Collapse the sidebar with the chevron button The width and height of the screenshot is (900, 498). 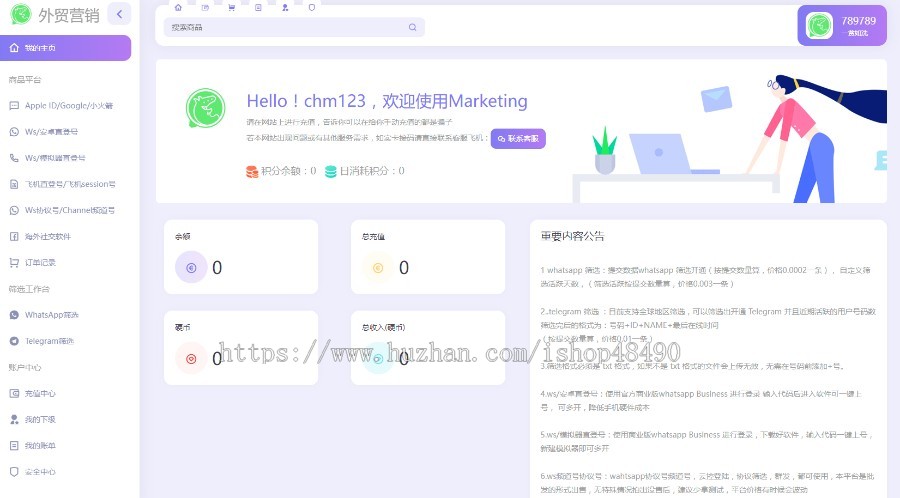[119, 14]
